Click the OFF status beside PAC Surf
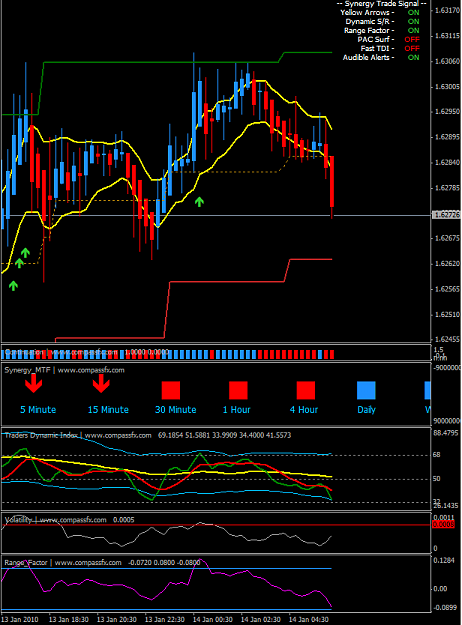 412,39
